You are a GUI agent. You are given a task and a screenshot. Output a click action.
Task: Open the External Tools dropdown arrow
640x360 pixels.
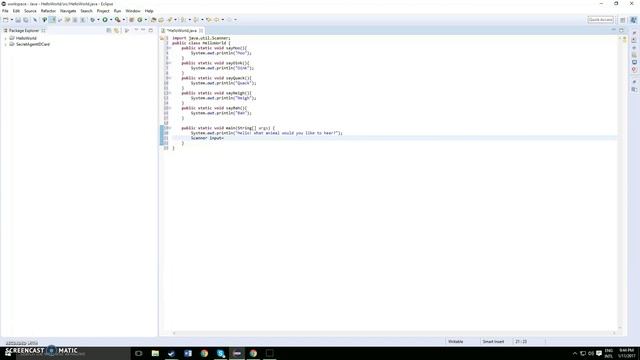(x=124, y=20)
